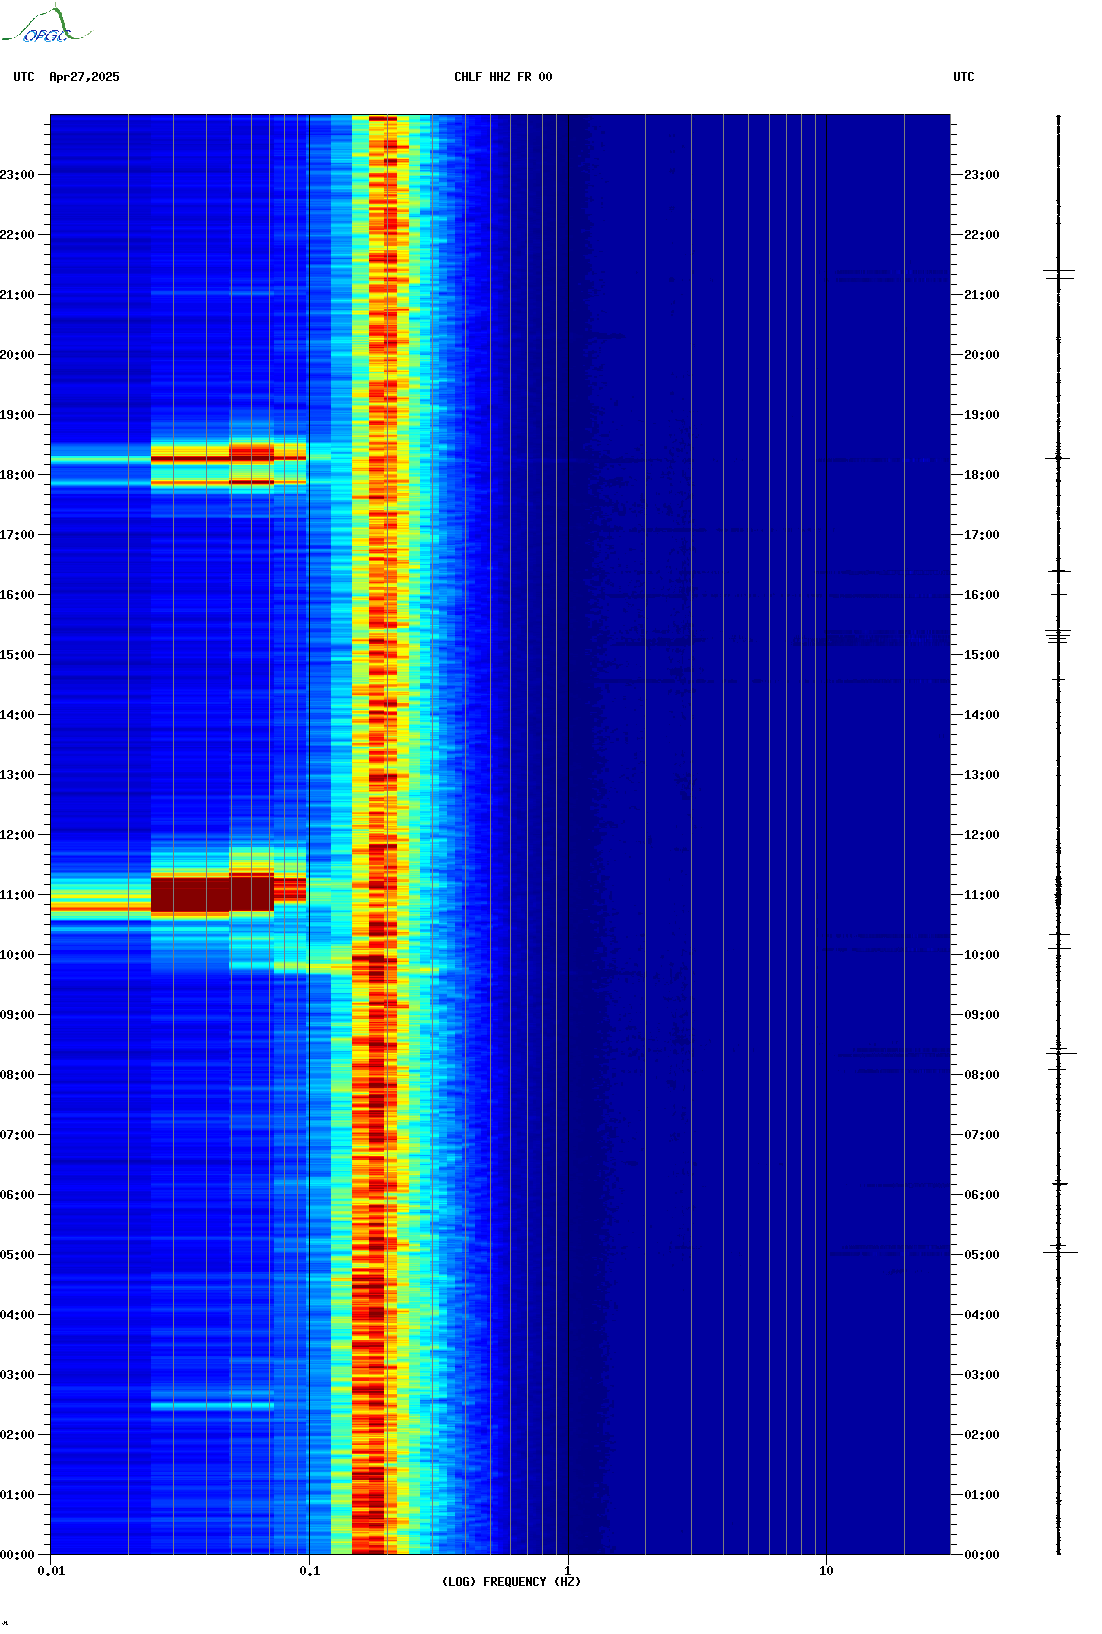The width and height of the screenshot is (1102, 1634).
Task: Click the UTC label above the right time axis
Action: point(964,77)
